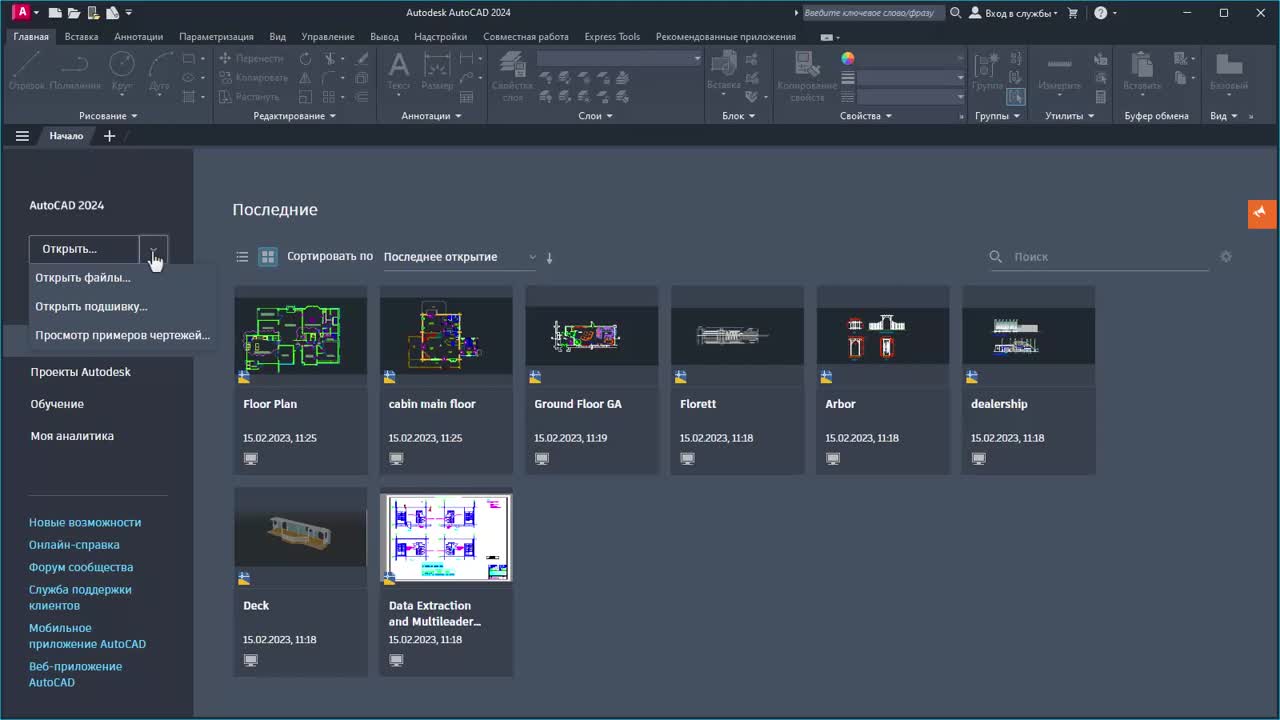Toggle group selection on/off in Группы panel
This screenshot has height=720, width=1280.
[x=1015, y=97]
